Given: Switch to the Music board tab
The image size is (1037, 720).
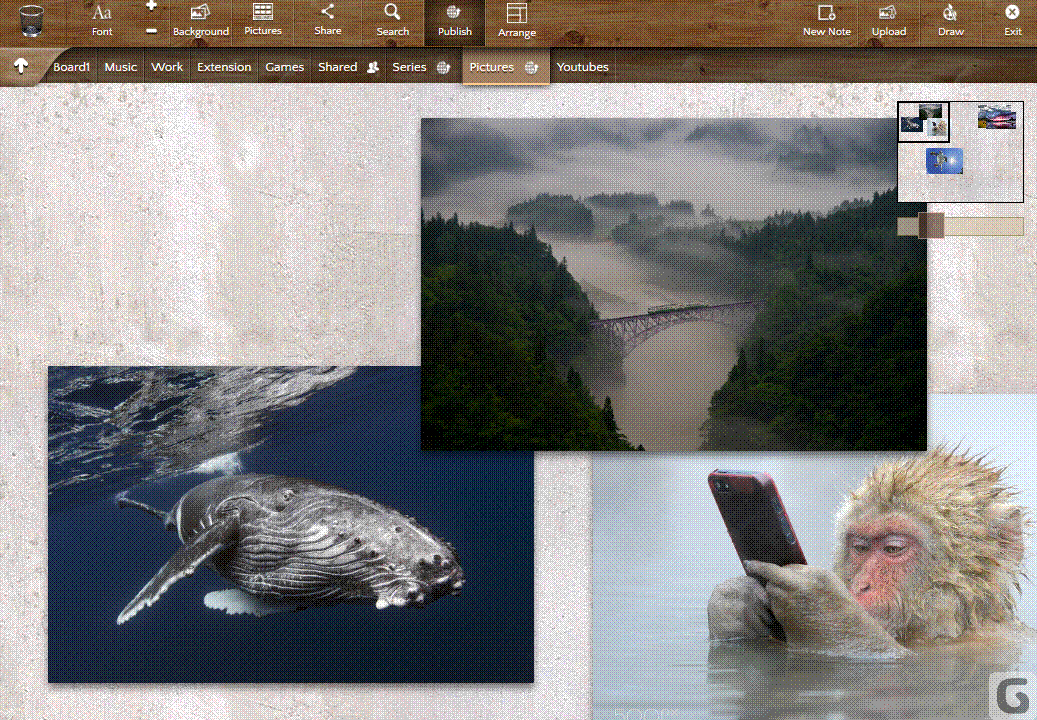Looking at the screenshot, I should coord(120,67).
